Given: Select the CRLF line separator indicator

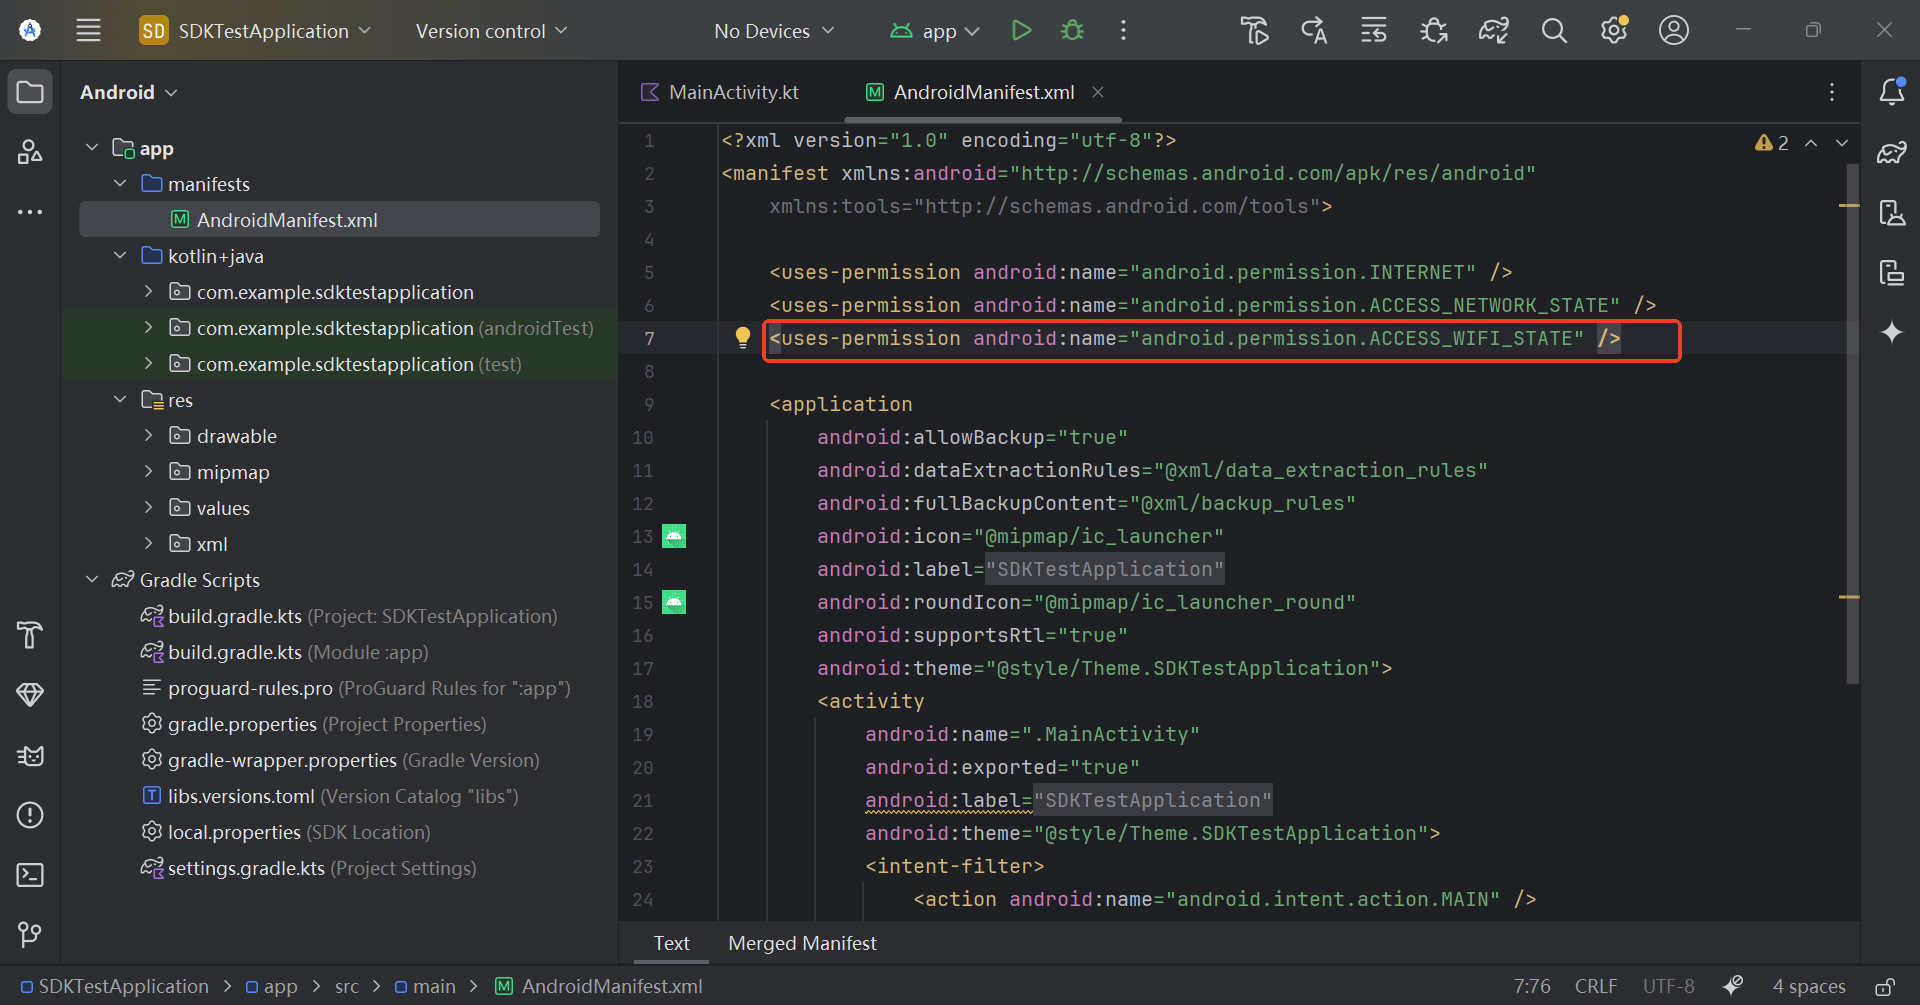Looking at the screenshot, I should (x=1596, y=986).
